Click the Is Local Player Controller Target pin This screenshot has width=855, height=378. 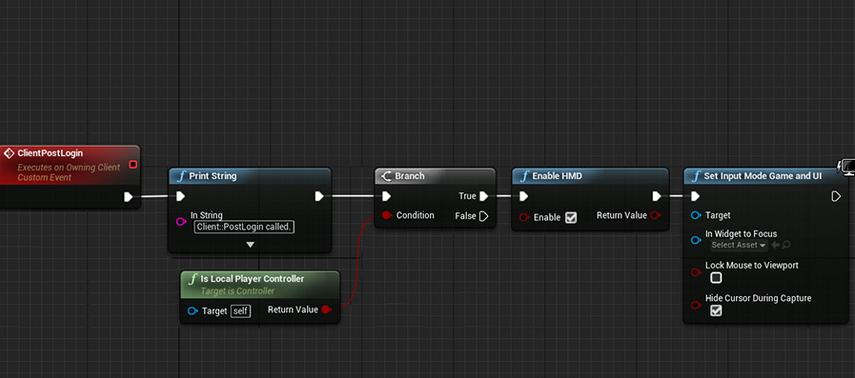192,311
